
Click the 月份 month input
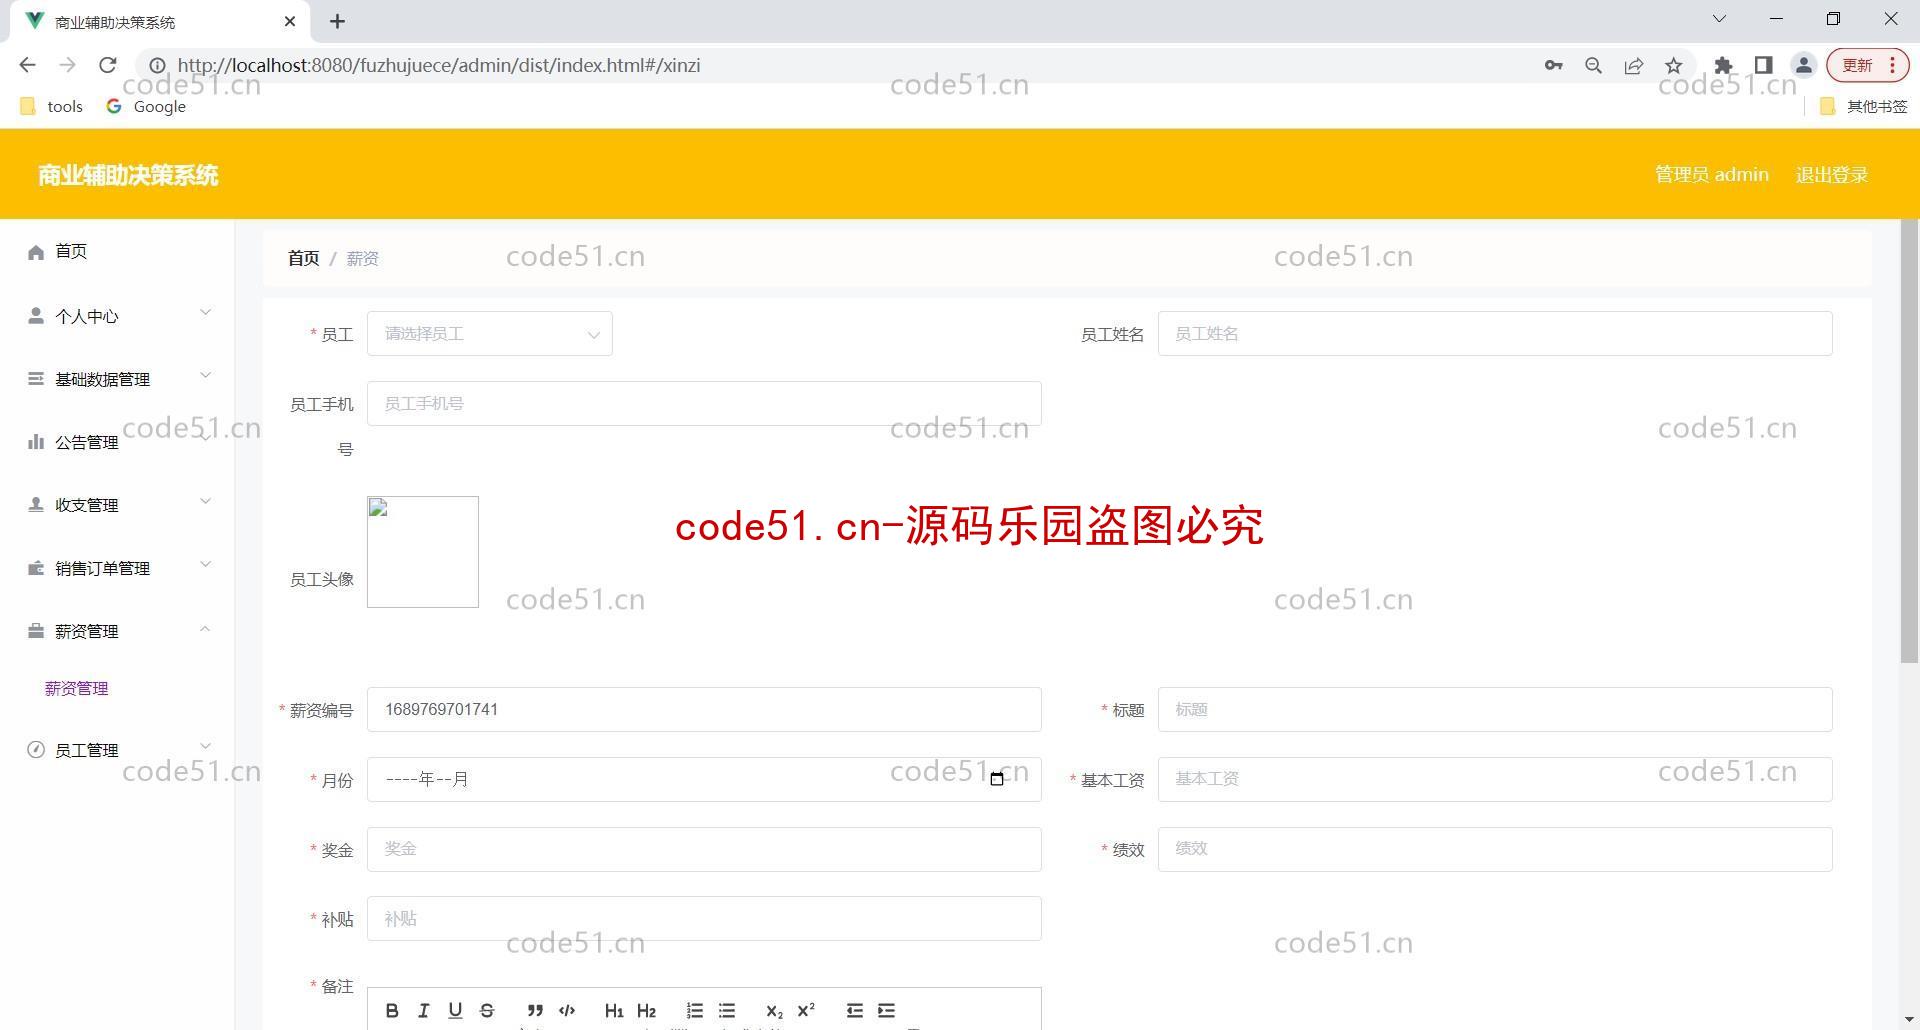click(704, 779)
